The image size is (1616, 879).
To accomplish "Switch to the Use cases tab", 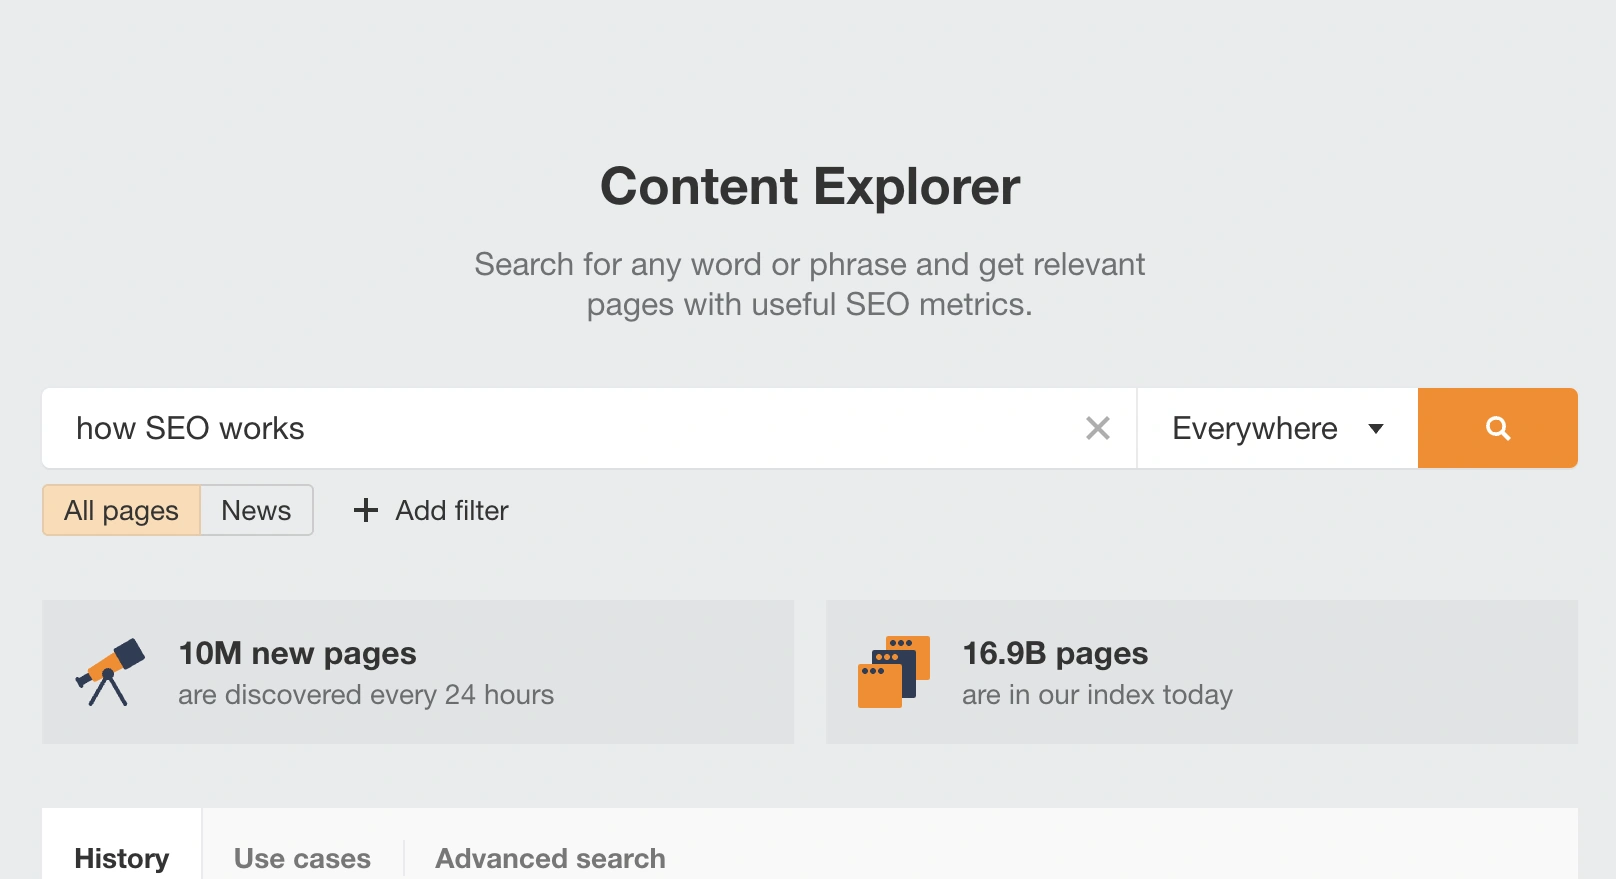I will pyautogui.click(x=302, y=858).
